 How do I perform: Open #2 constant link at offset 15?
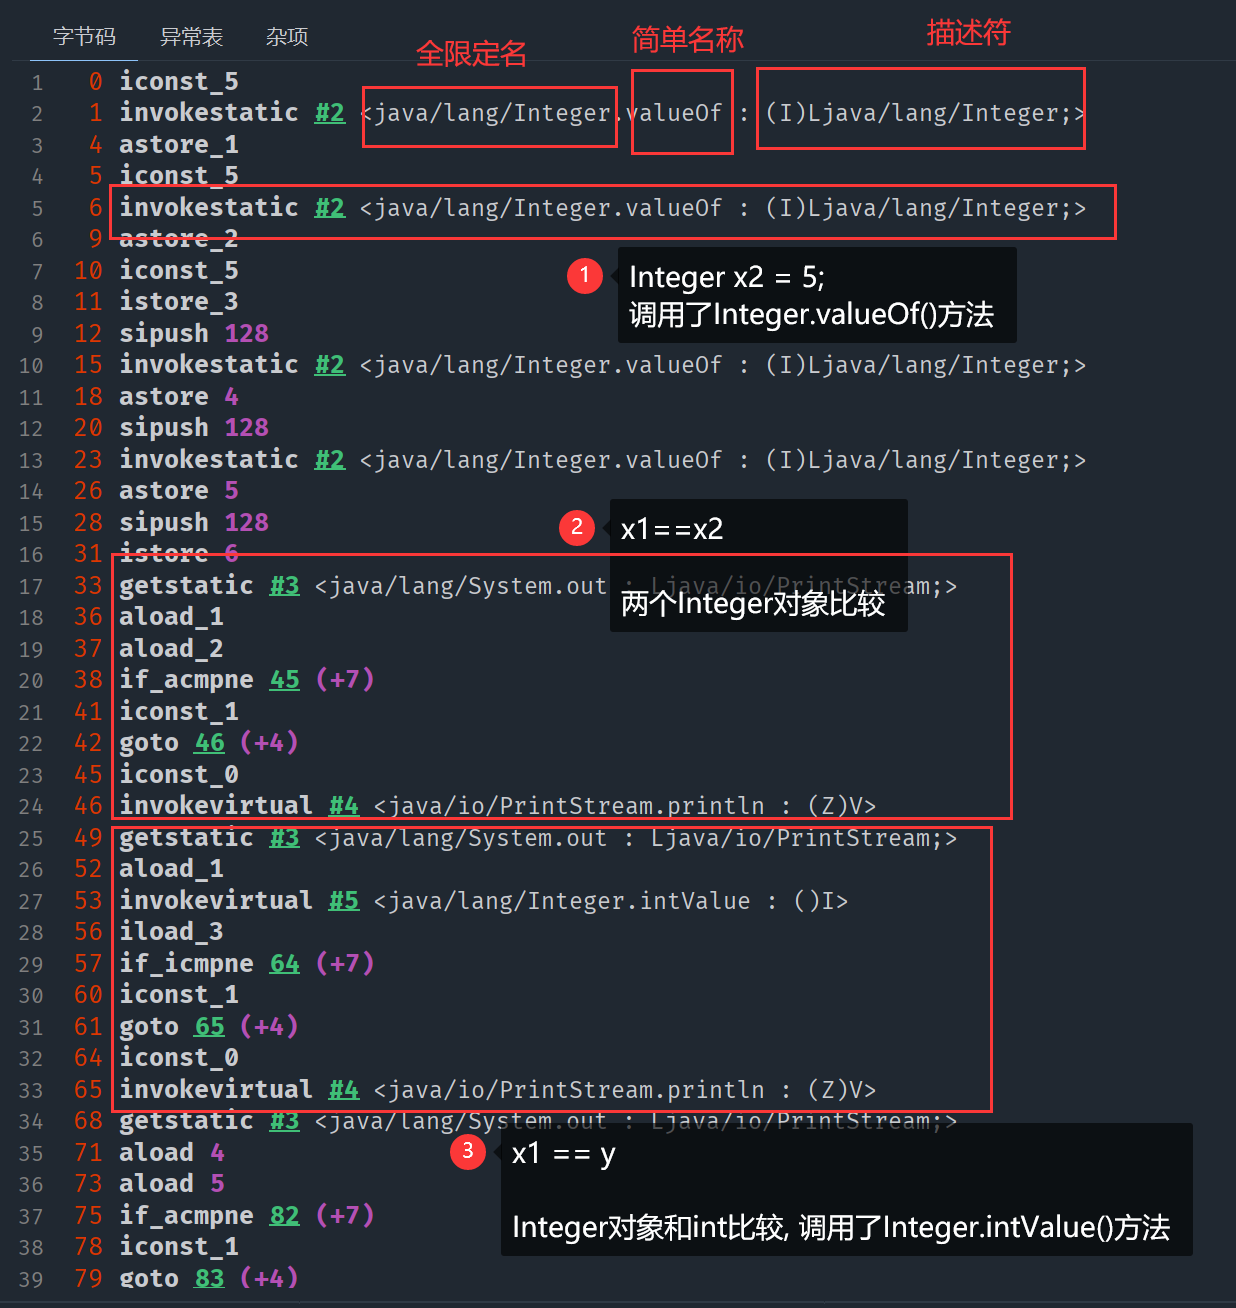(330, 365)
